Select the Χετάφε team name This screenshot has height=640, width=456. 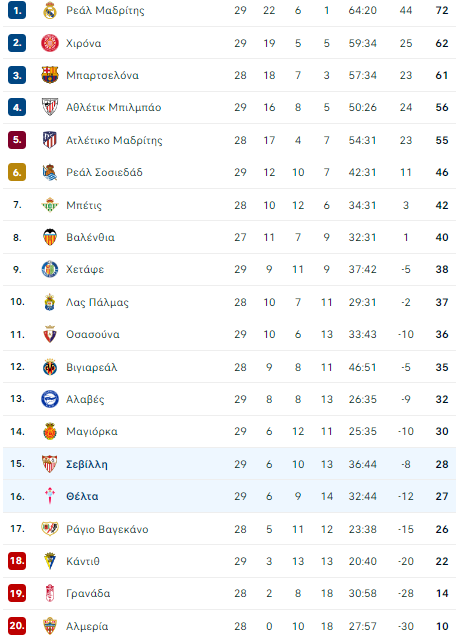click(x=85, y=269)
